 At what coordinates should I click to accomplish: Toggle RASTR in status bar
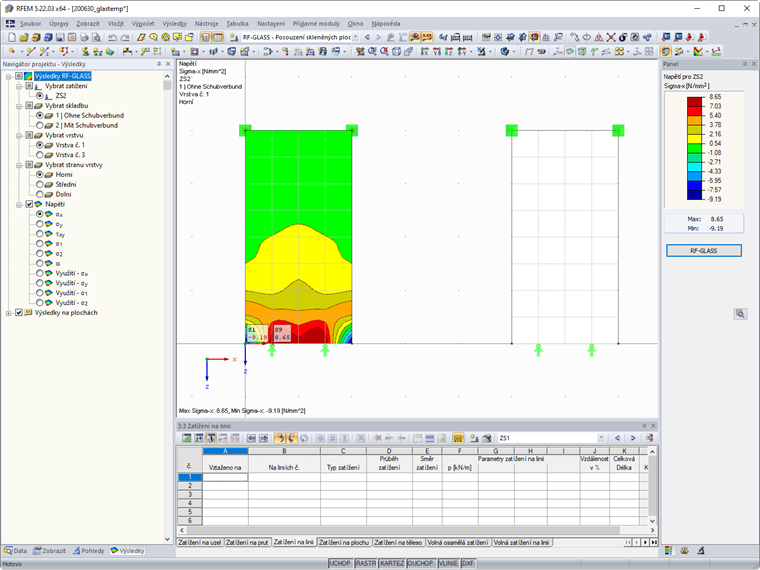pos(365,563)
